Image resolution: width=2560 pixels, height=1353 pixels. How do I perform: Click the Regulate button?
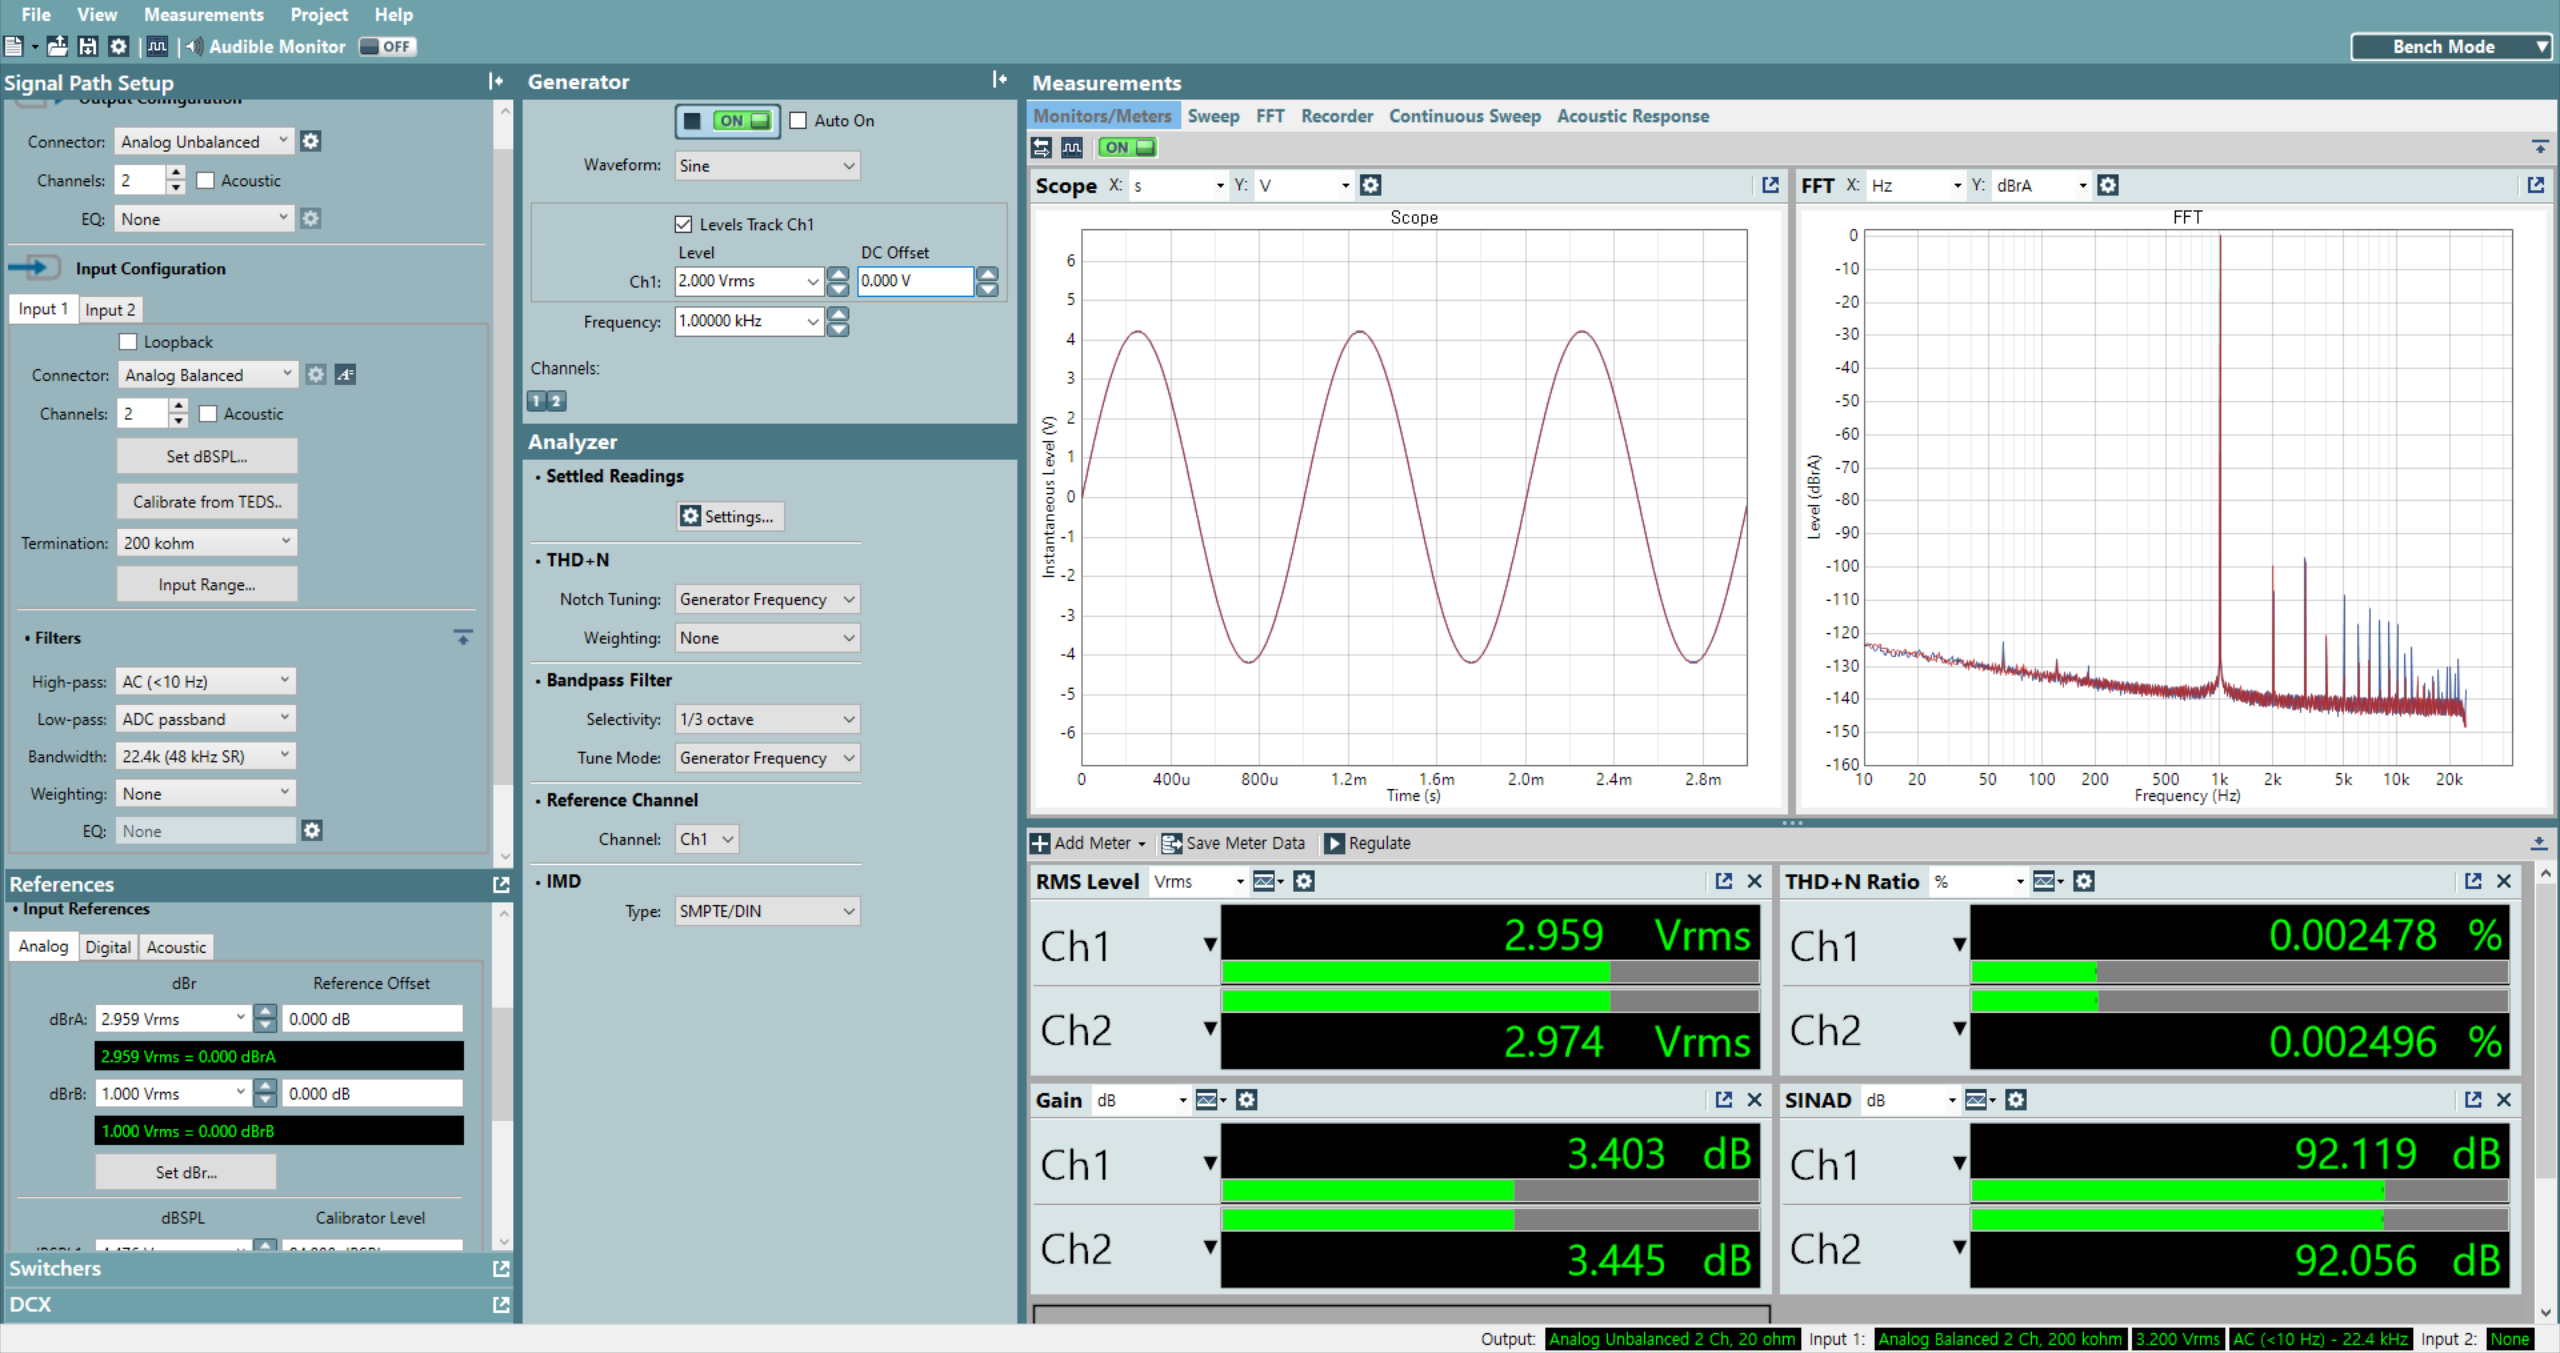(1368, 843)
